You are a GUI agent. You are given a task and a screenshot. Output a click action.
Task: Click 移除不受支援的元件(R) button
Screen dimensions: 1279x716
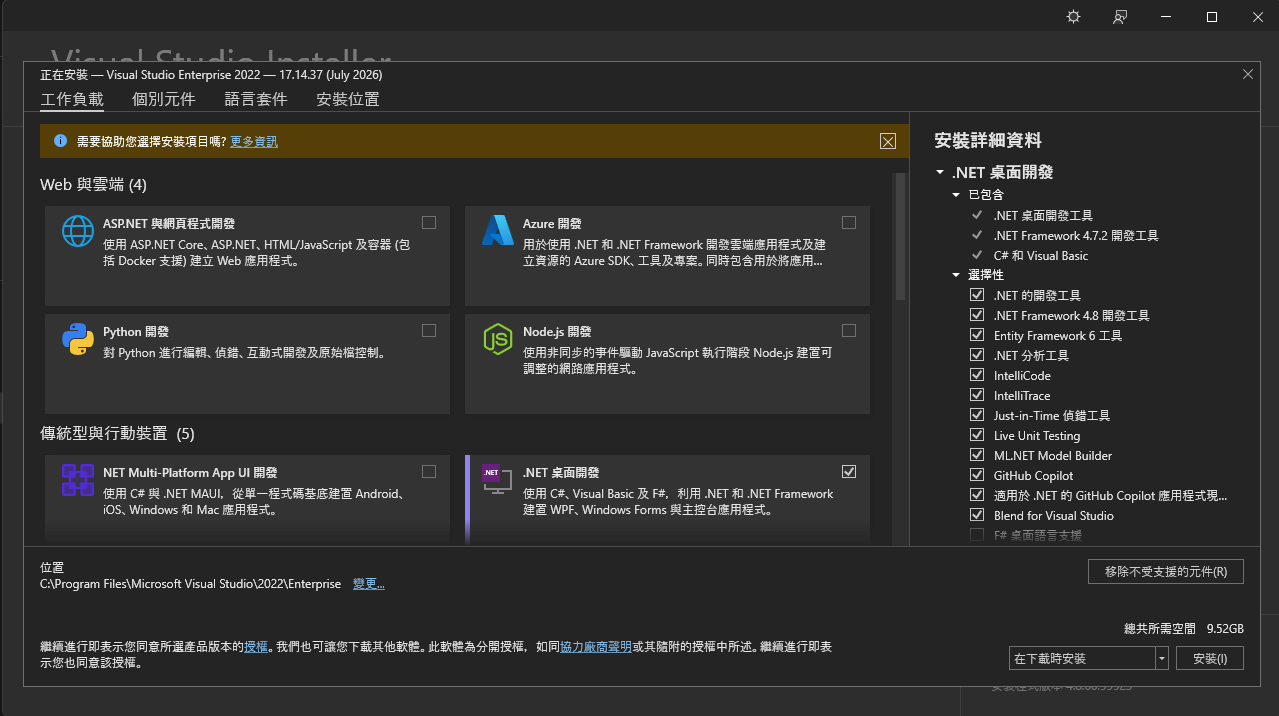pyautogui.click(x=1166, y=571)
